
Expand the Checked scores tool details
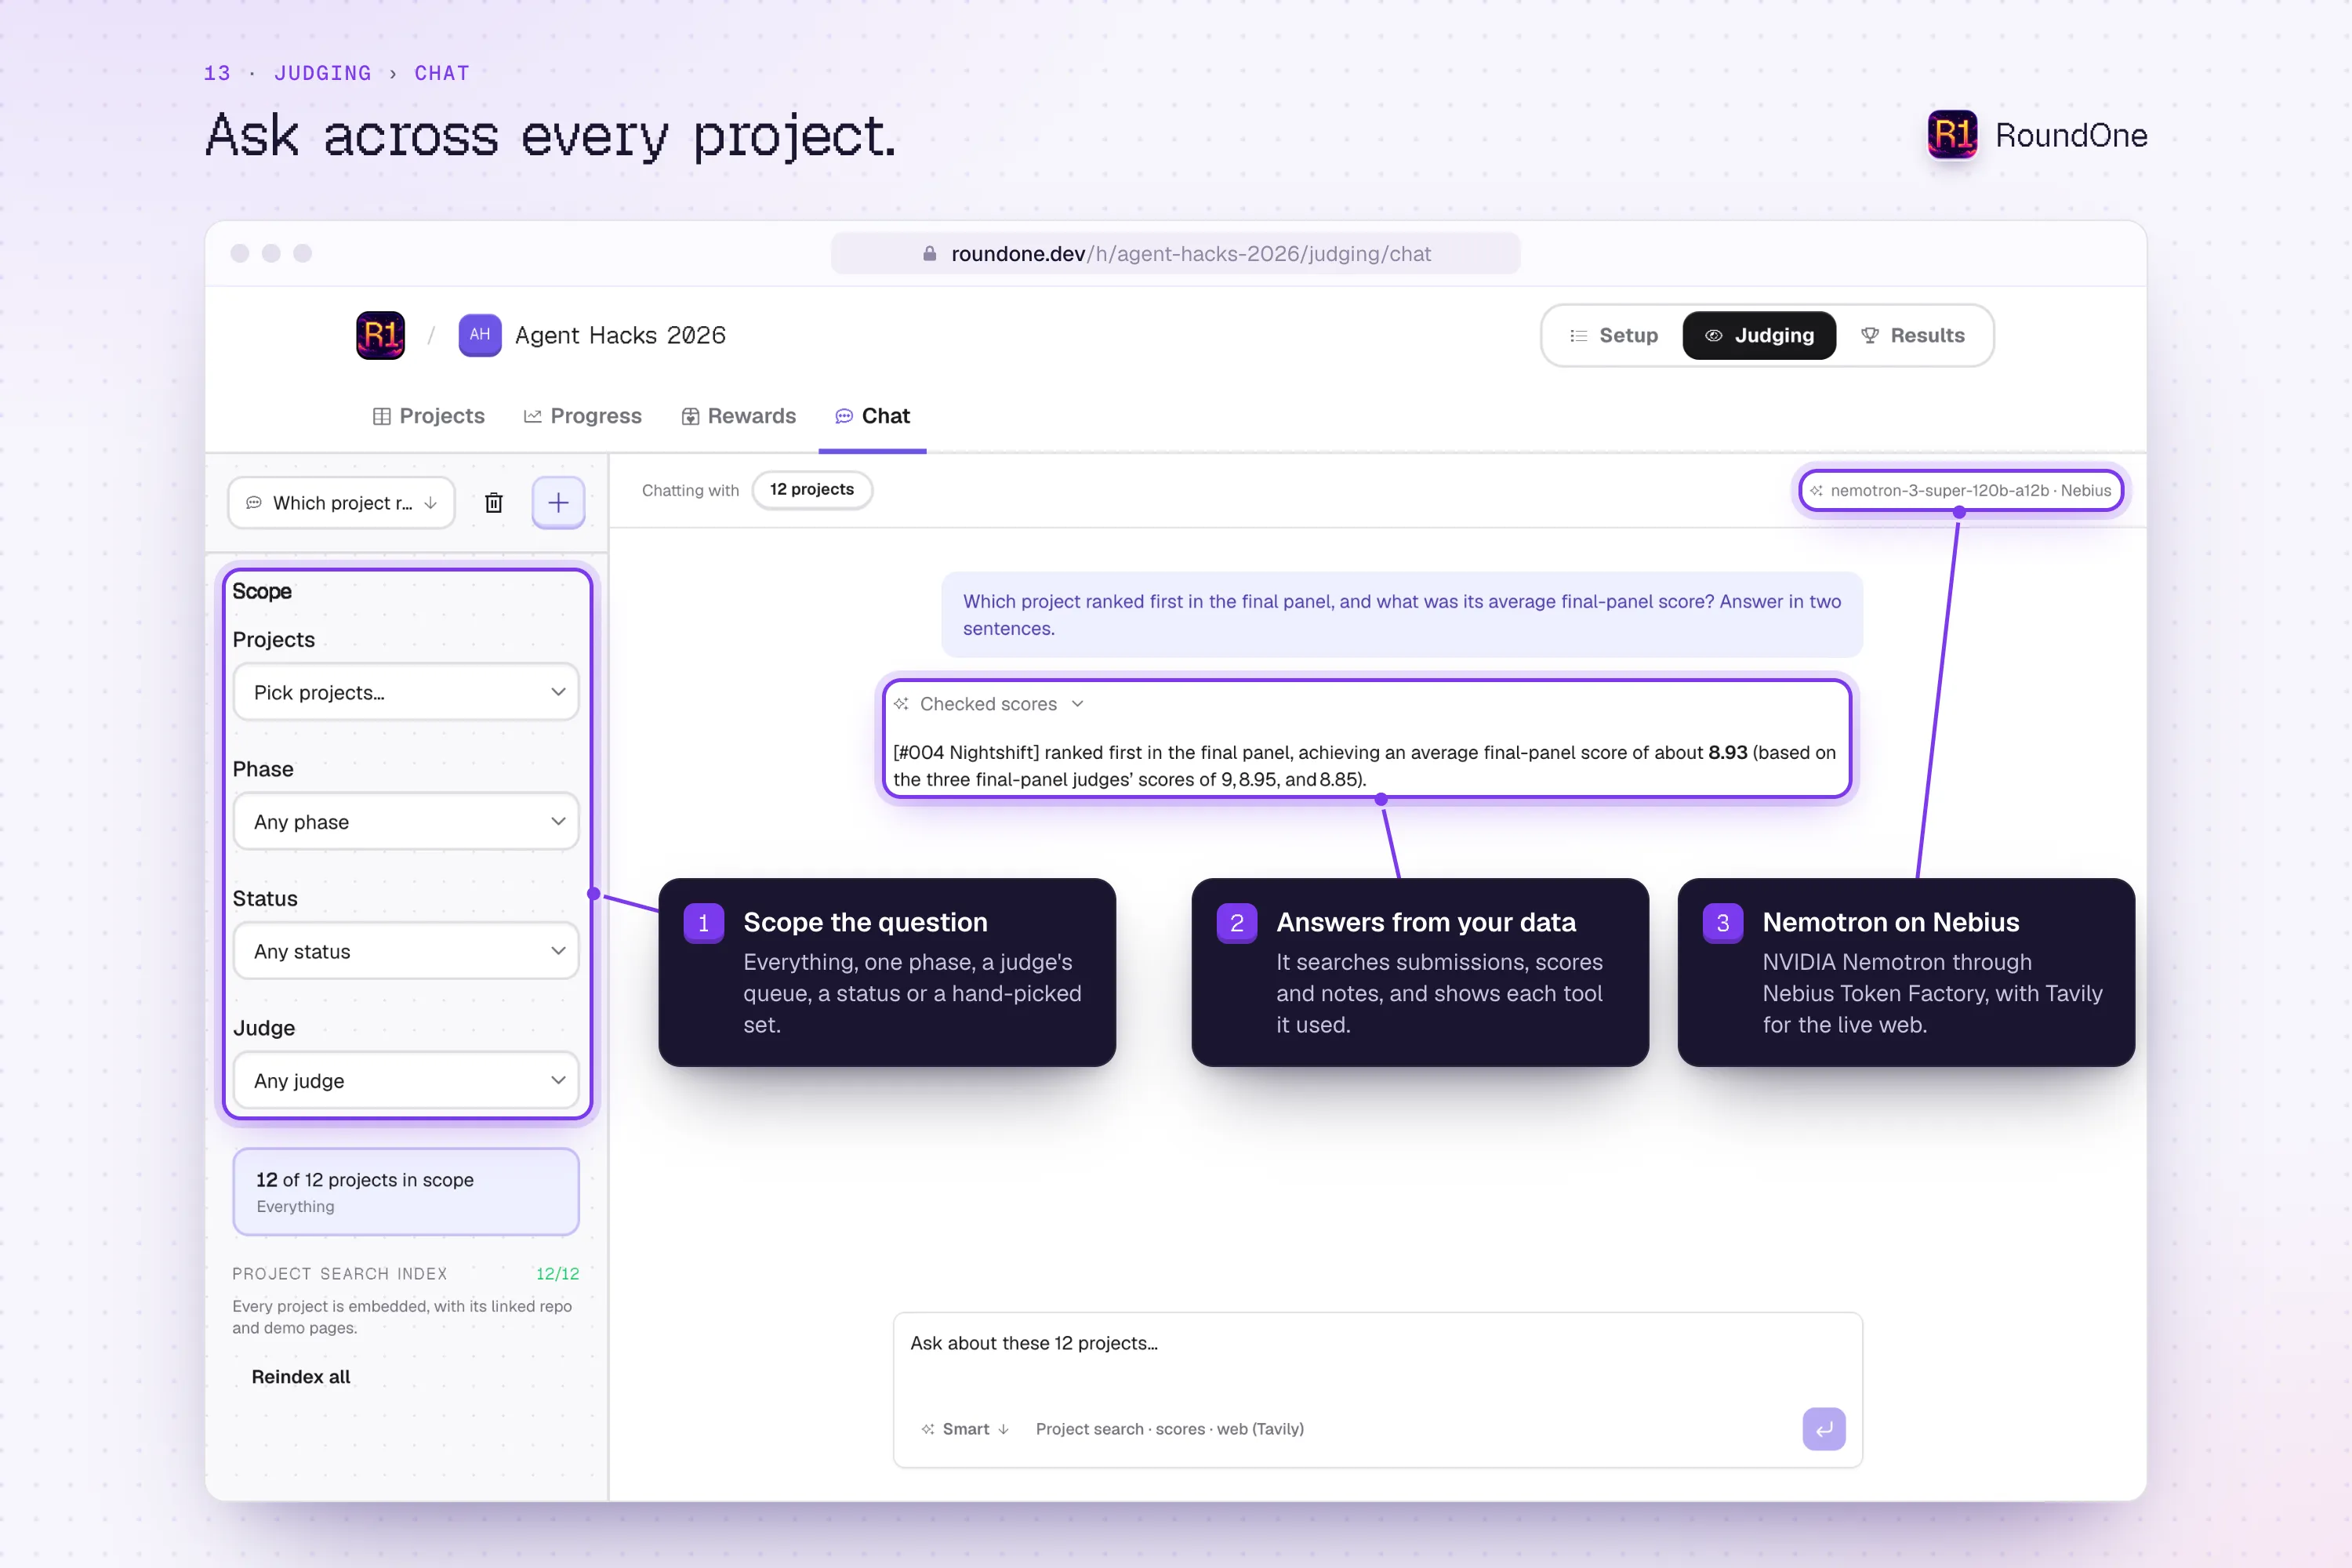point(988,704)
